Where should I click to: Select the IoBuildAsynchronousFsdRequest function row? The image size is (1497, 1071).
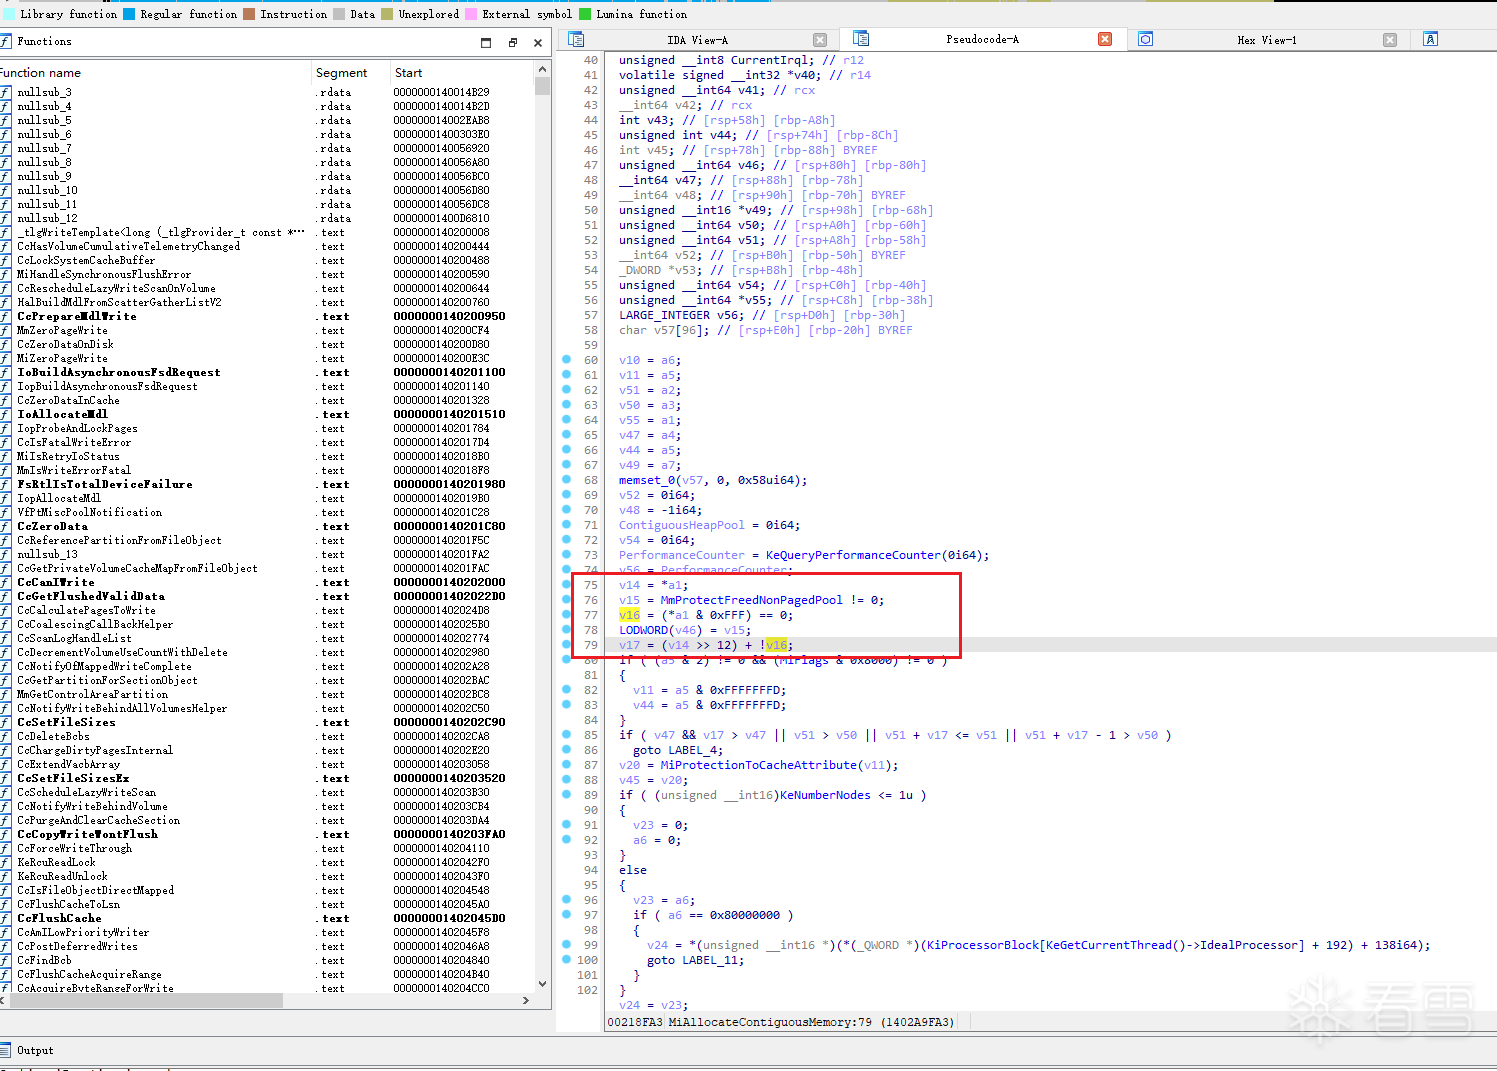[x=268, y=372]
